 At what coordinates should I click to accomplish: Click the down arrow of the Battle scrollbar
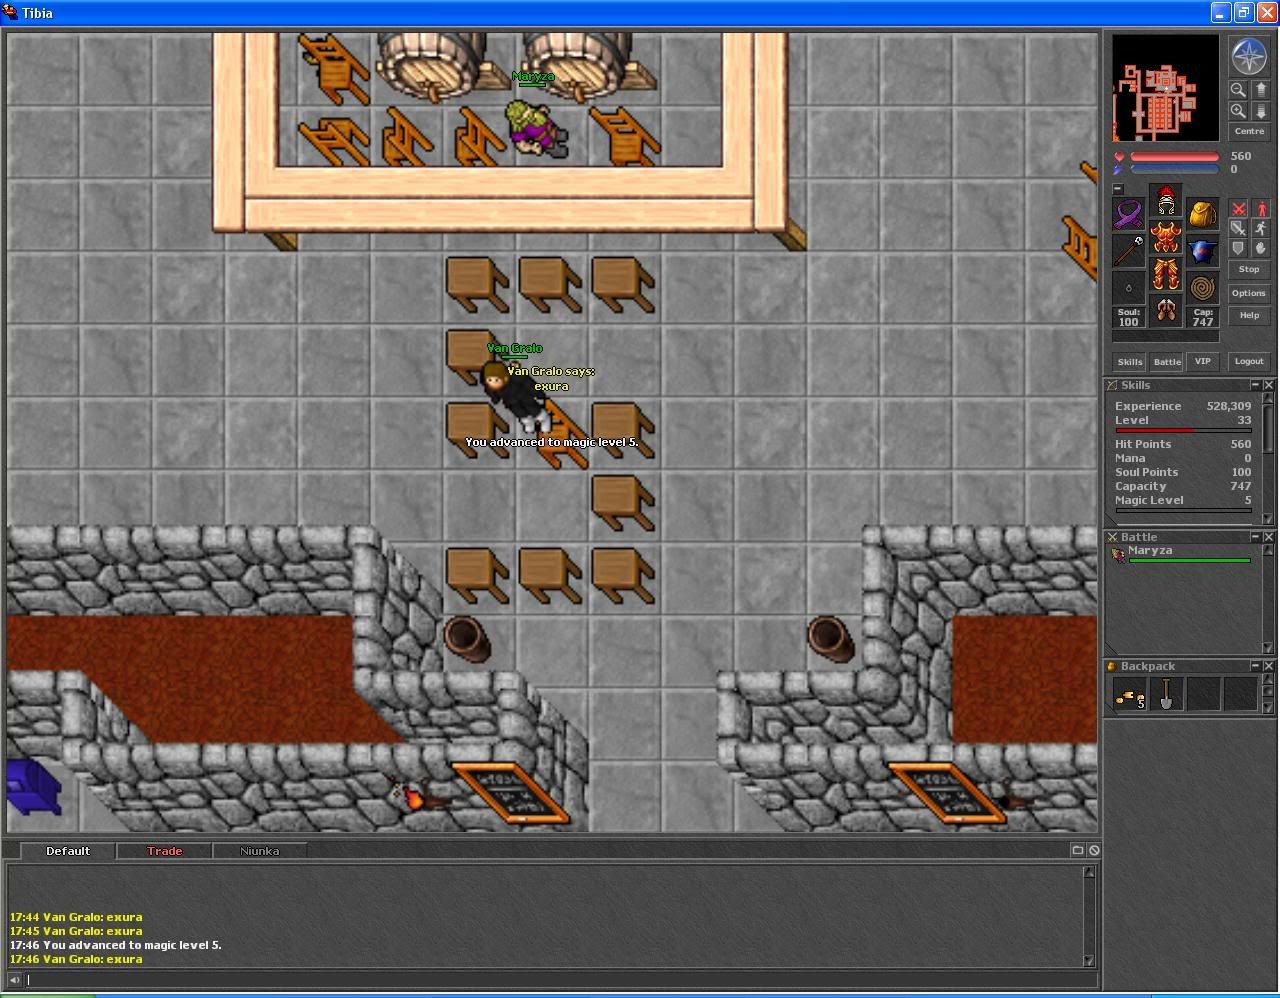(1269, 648)
